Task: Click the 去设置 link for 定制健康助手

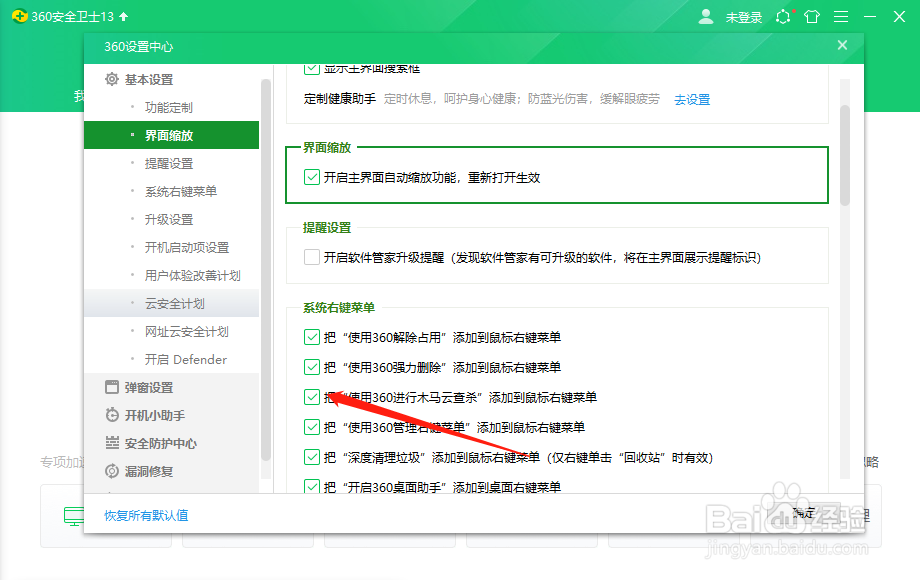Action: pyautogui.click(x=692, y=100)
